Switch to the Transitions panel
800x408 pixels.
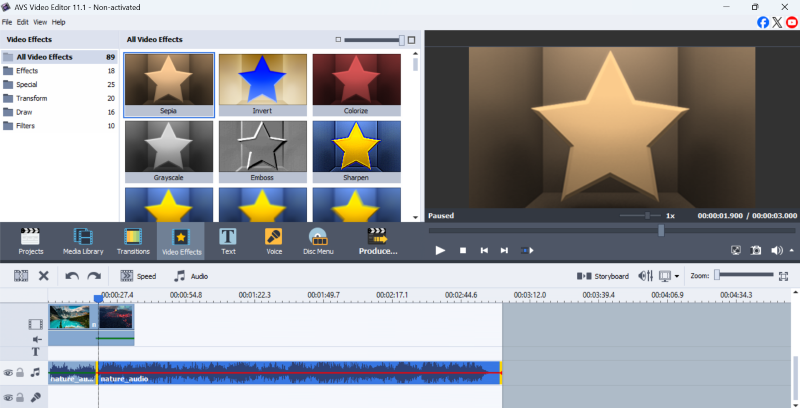[x=133, y=241]
